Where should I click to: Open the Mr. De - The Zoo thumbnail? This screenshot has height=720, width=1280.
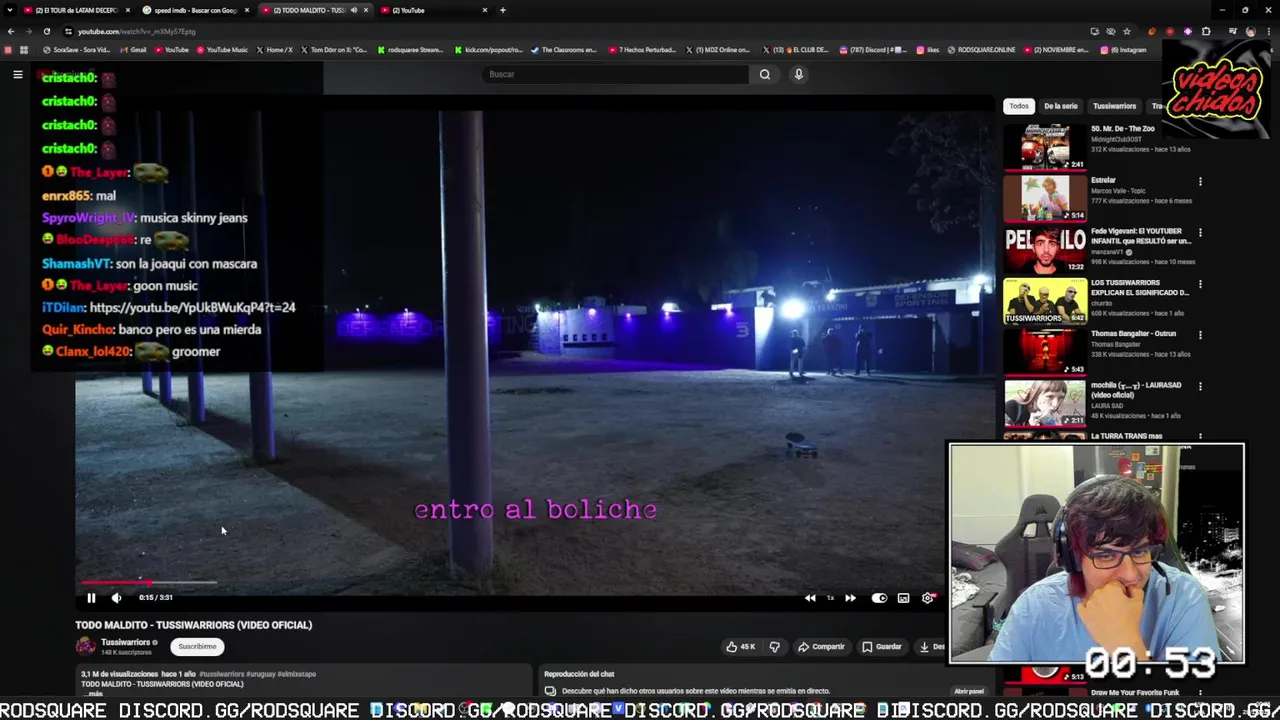[1045, 147]
